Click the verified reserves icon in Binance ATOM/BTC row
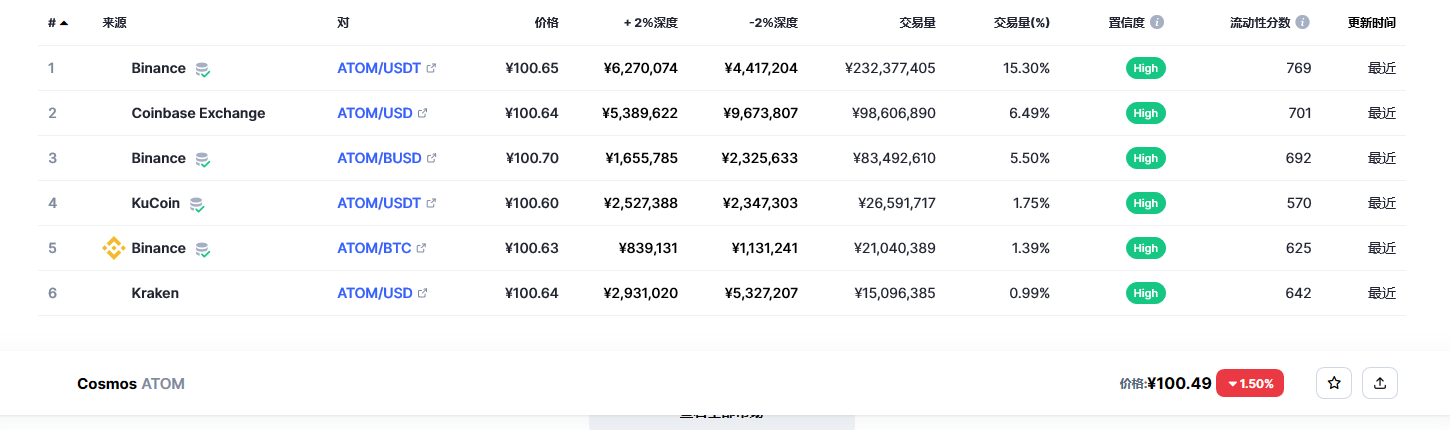1450x430 pixels. 203,249
